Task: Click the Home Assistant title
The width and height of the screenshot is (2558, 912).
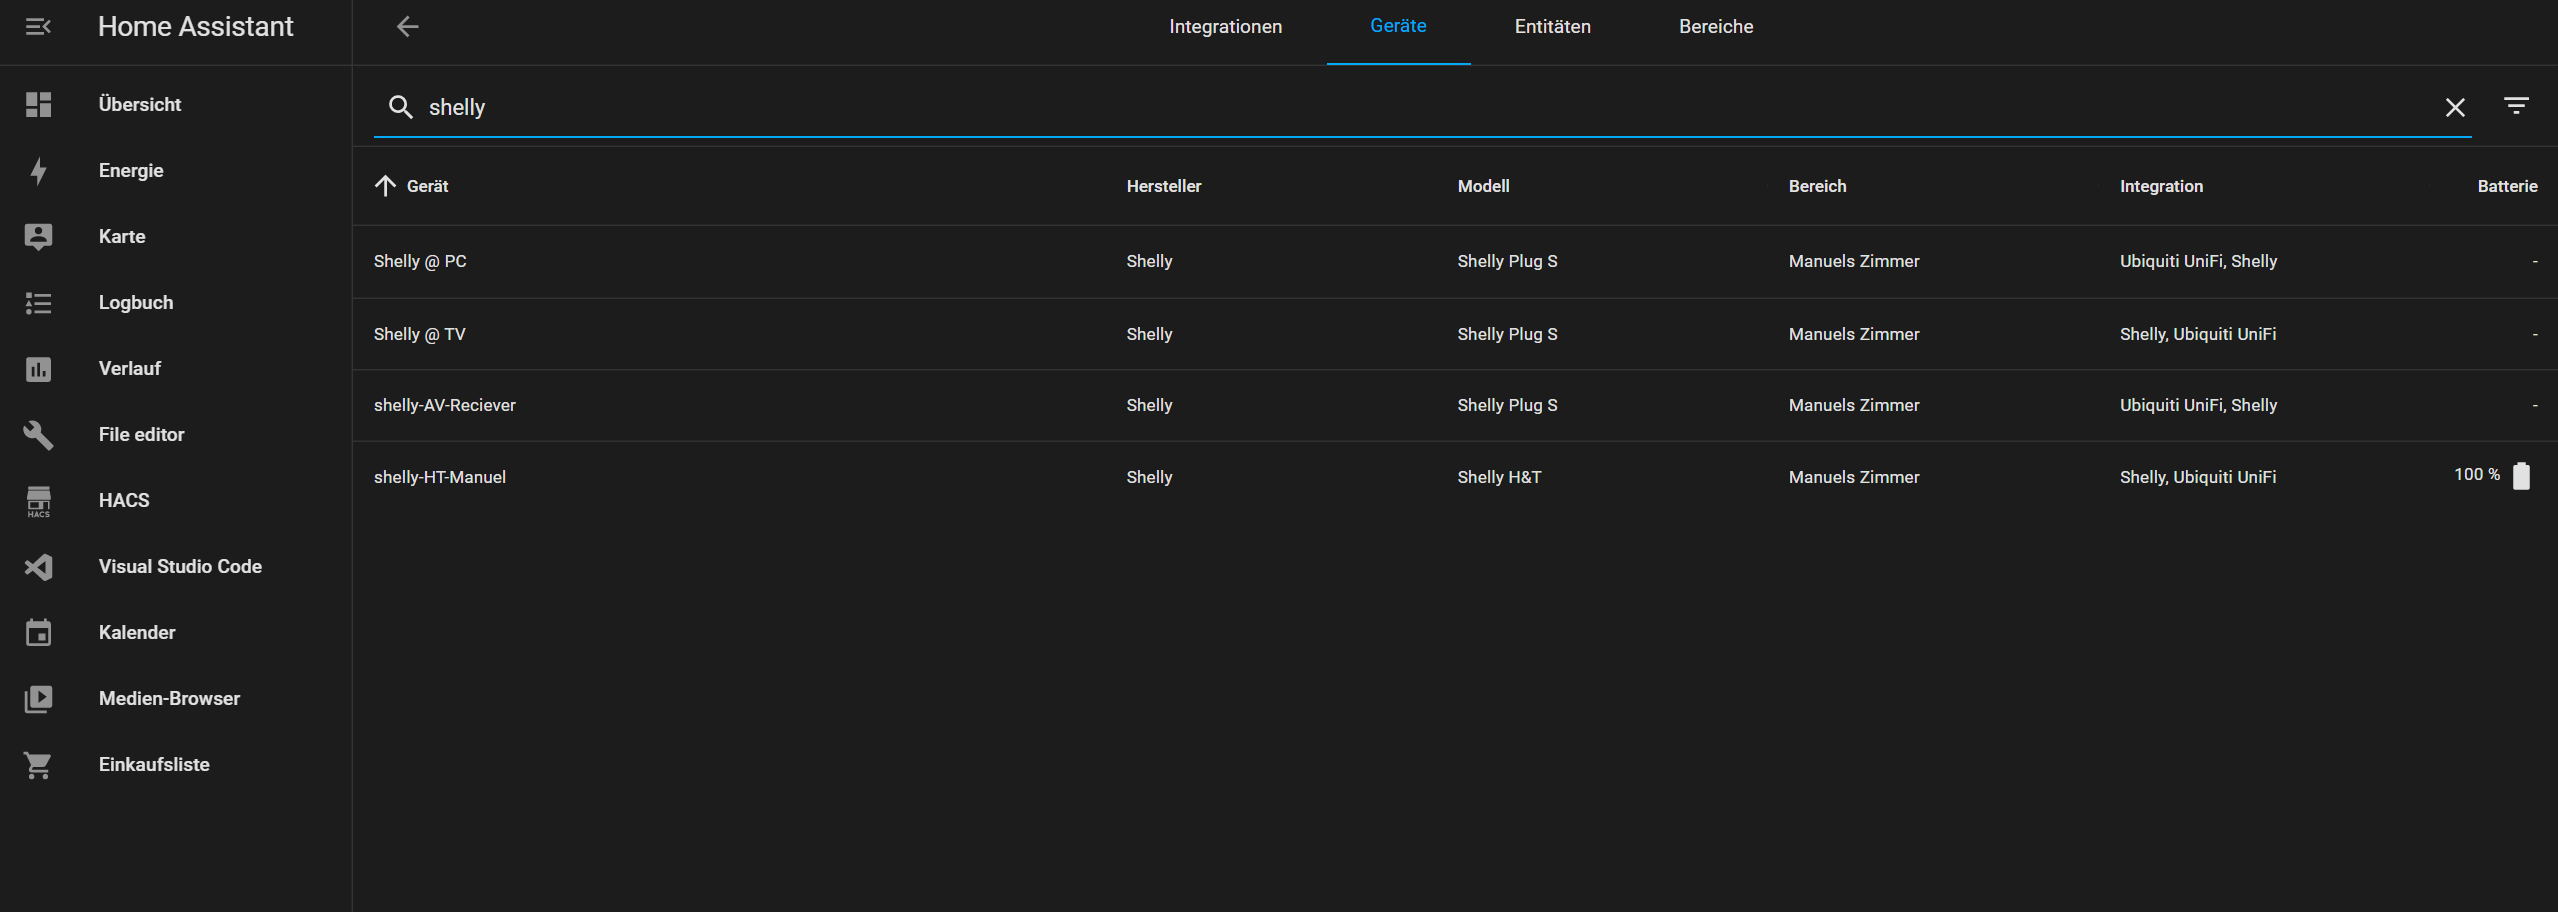Action: pyautogui.click(x=196, y=27)
